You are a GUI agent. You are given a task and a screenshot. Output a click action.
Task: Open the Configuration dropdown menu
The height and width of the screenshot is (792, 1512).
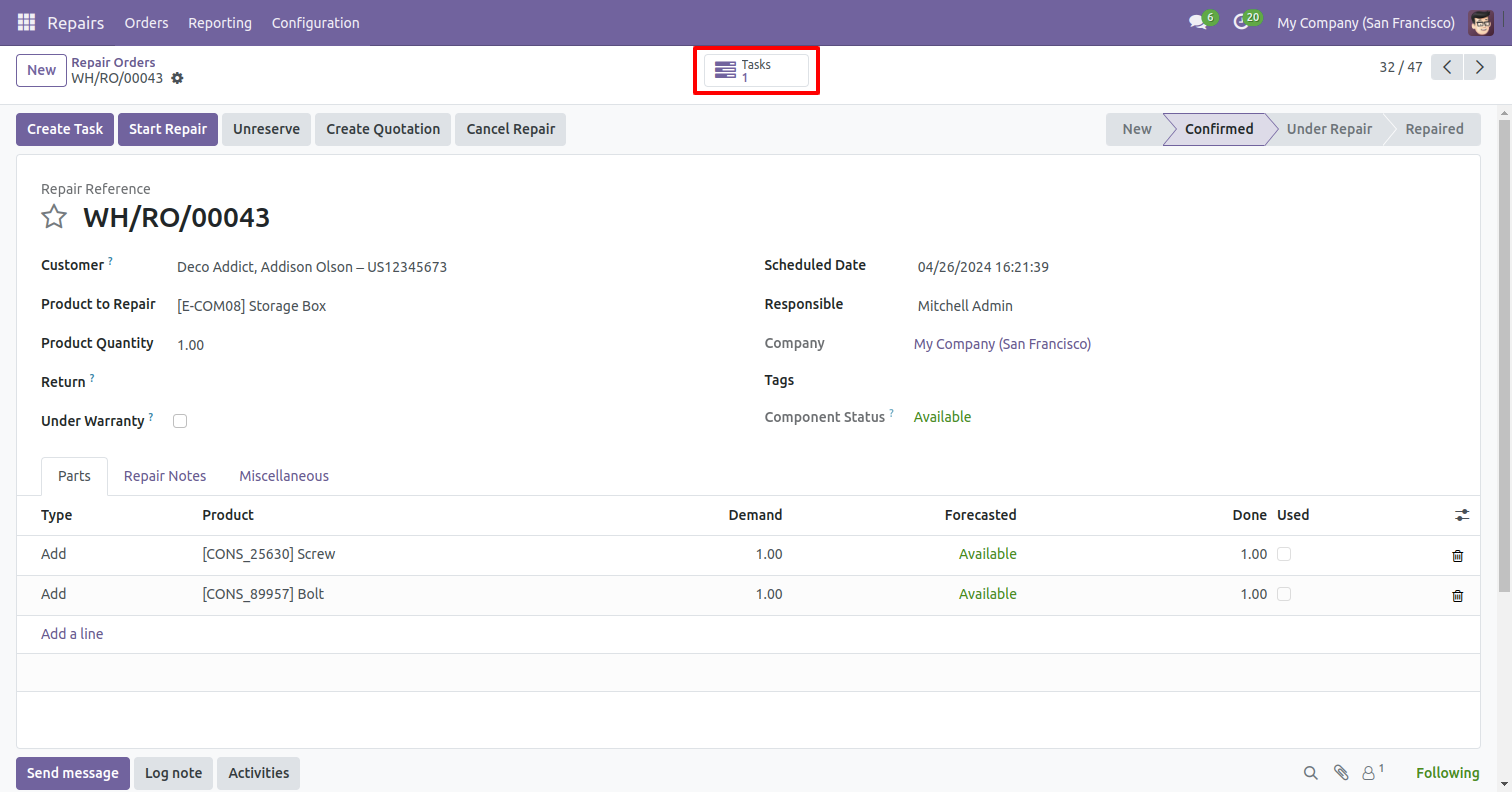315,22
